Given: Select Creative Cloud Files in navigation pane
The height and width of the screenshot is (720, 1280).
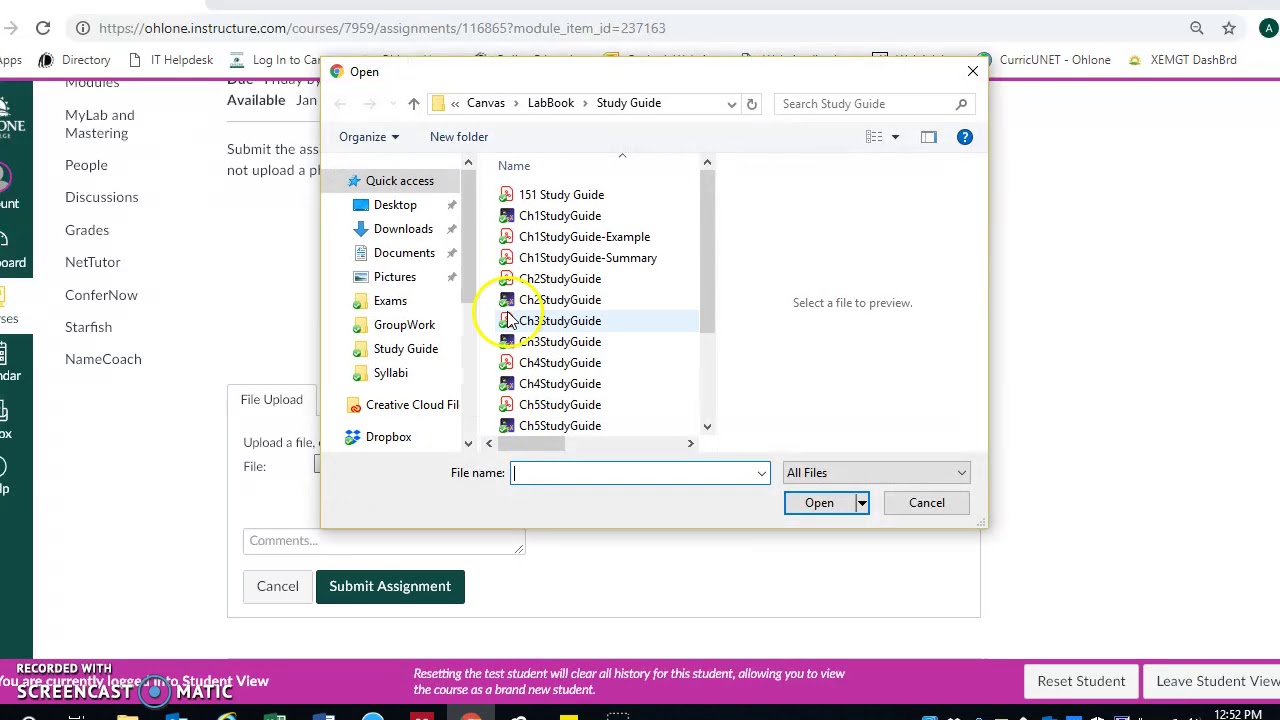Looking at the screenshot, I should point(412,405).
